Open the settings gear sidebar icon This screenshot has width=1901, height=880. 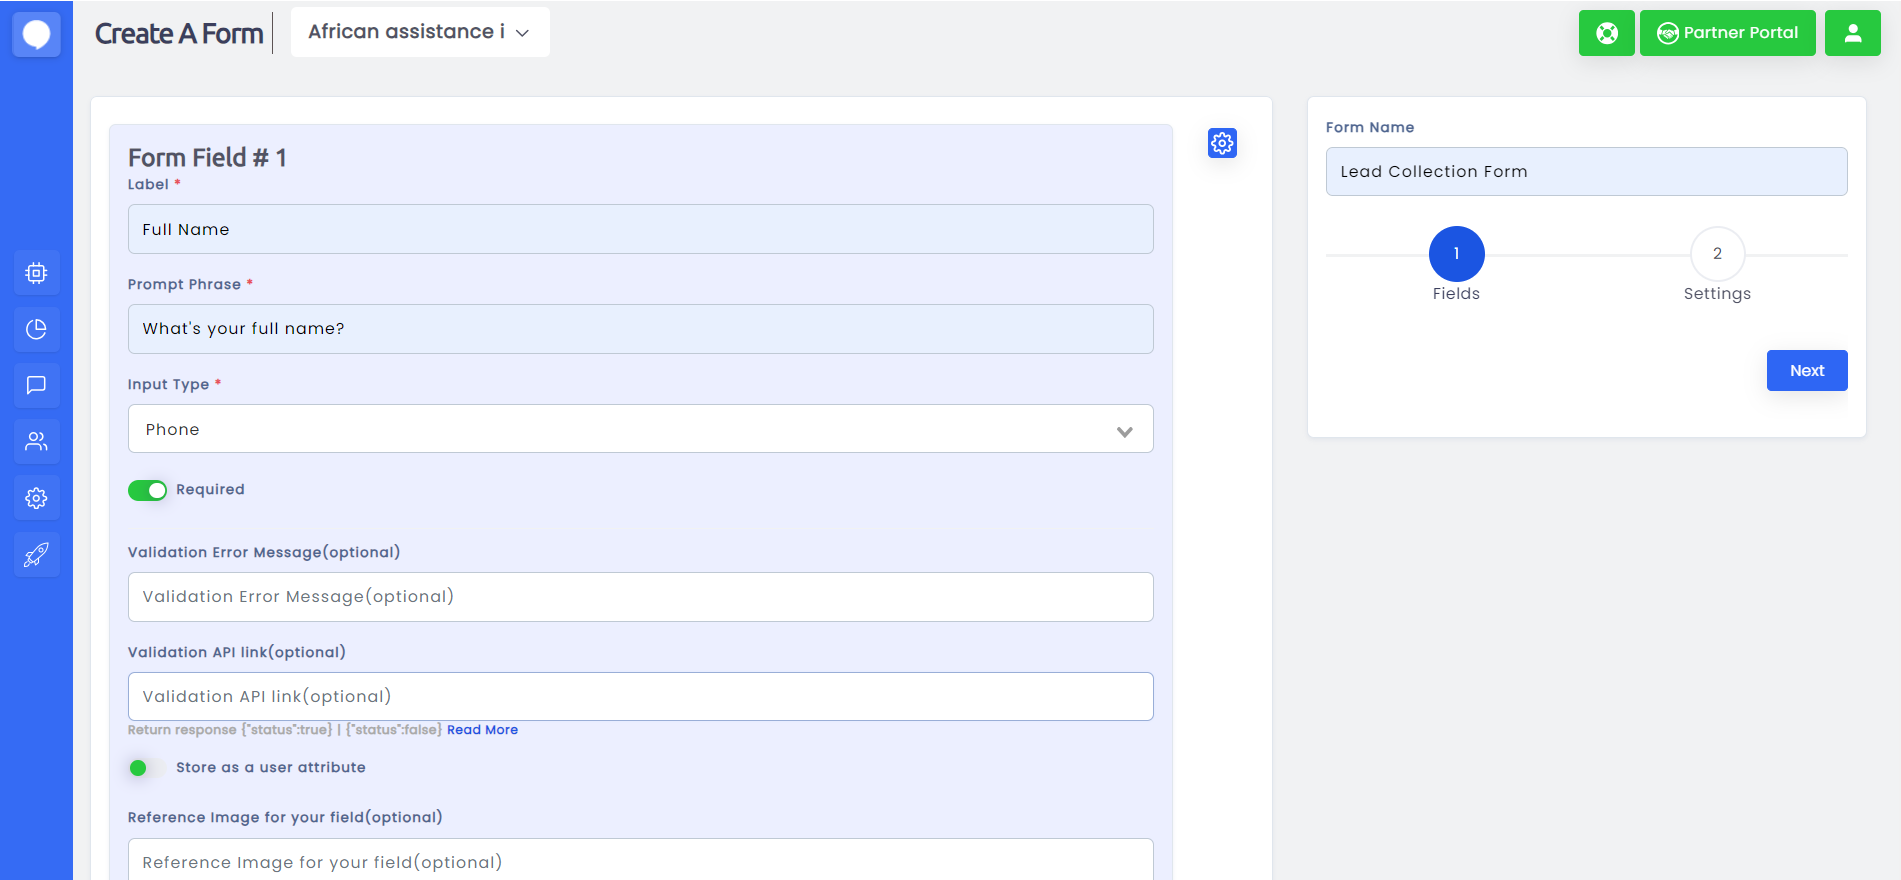click(x=36, y=498)
